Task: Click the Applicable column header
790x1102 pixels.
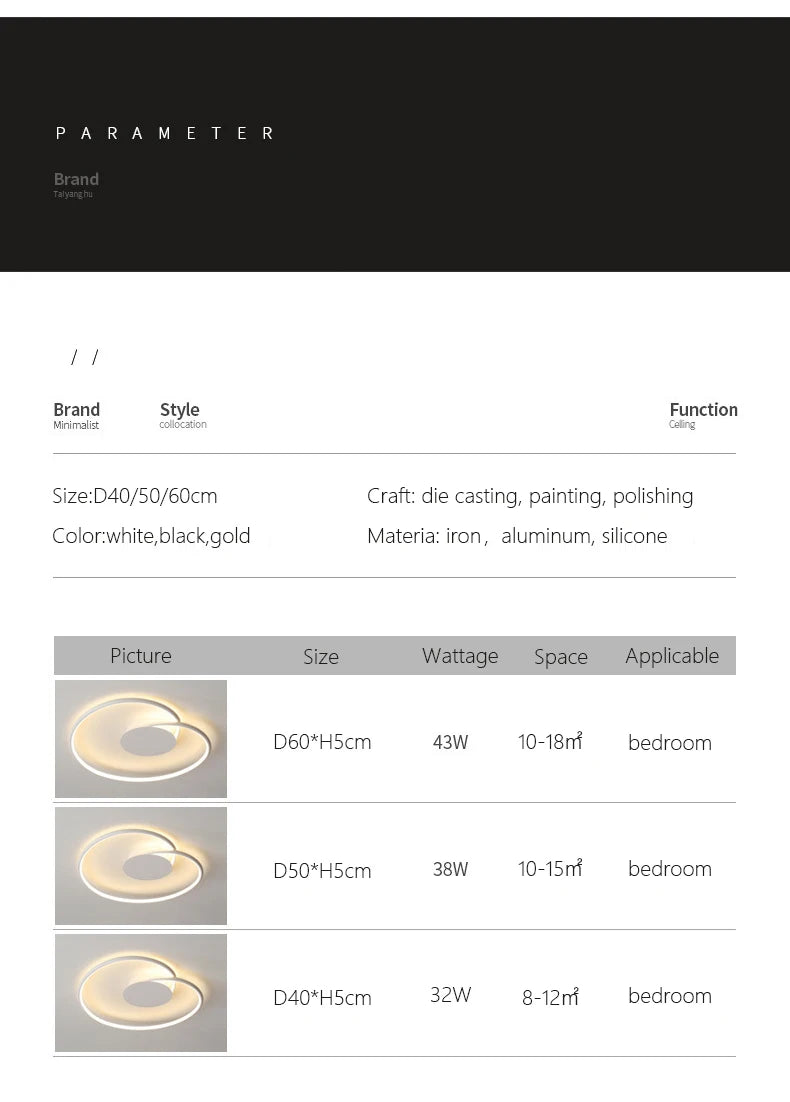Action: (x=672, y=656)
